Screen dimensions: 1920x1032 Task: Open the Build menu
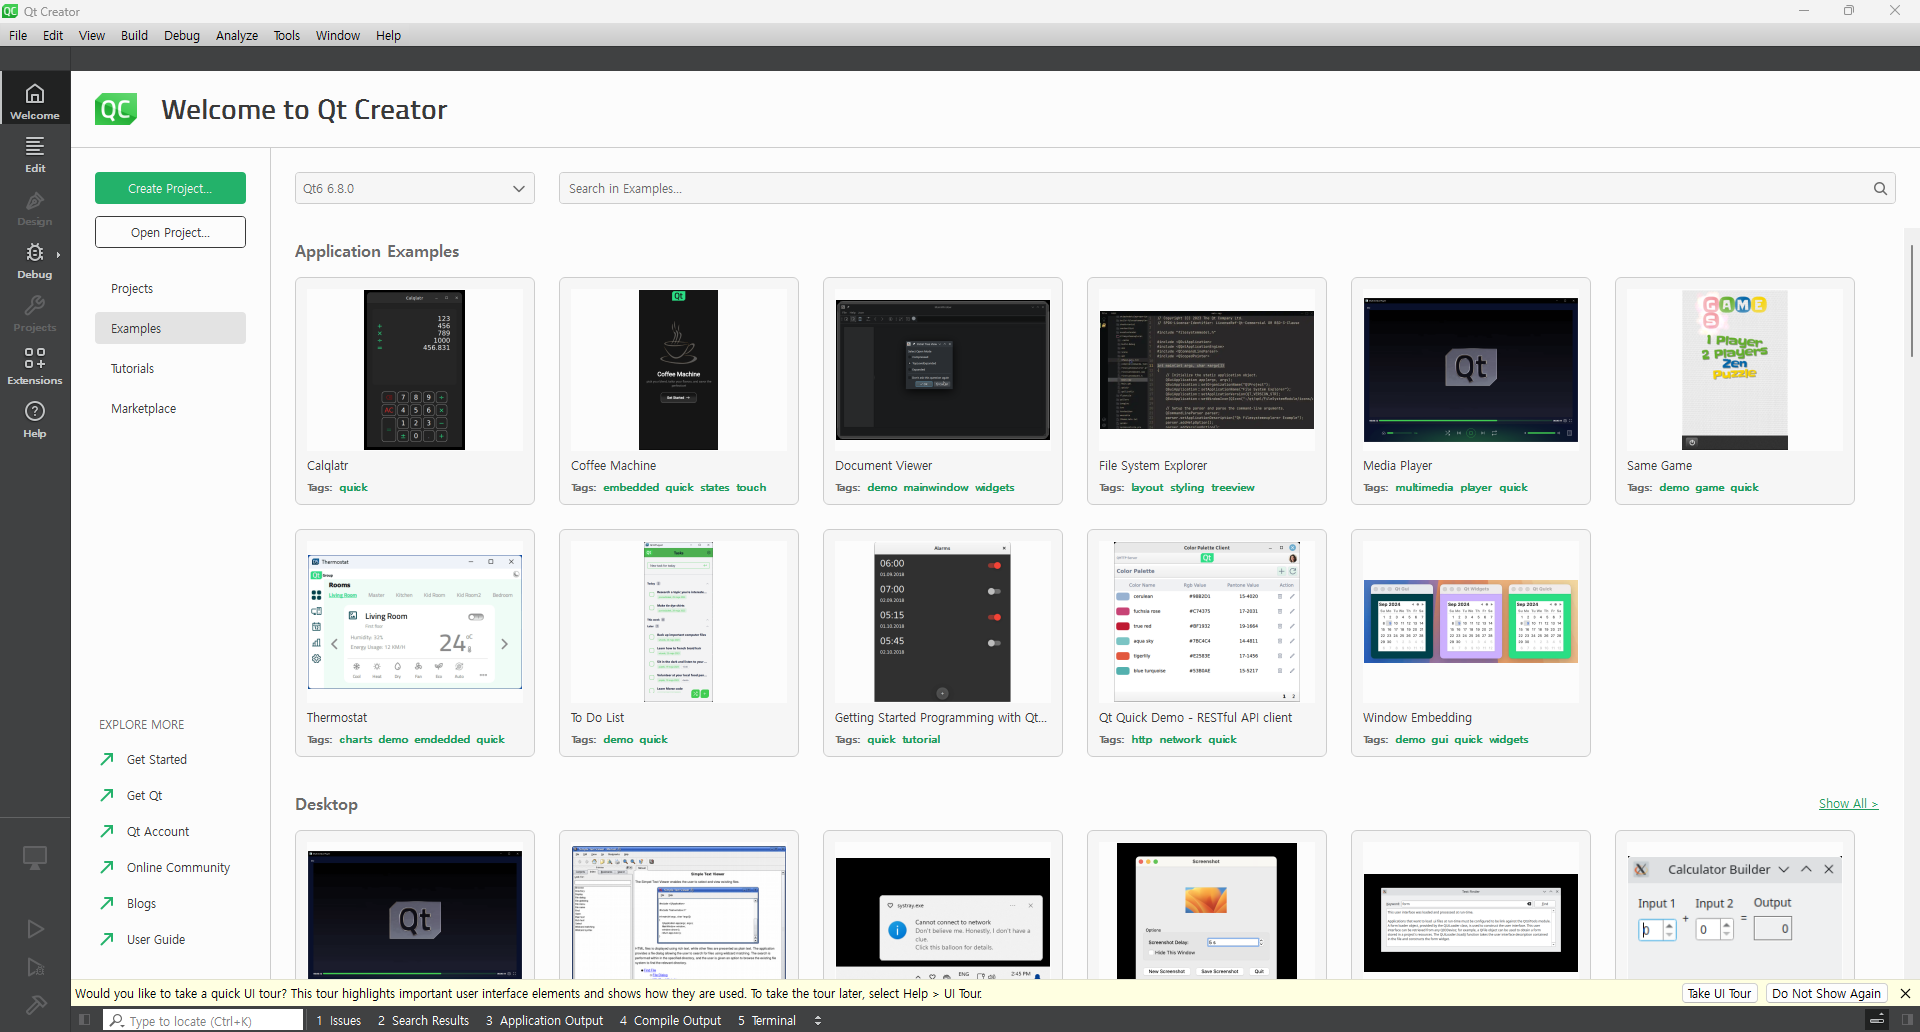[x=134, y=35]
